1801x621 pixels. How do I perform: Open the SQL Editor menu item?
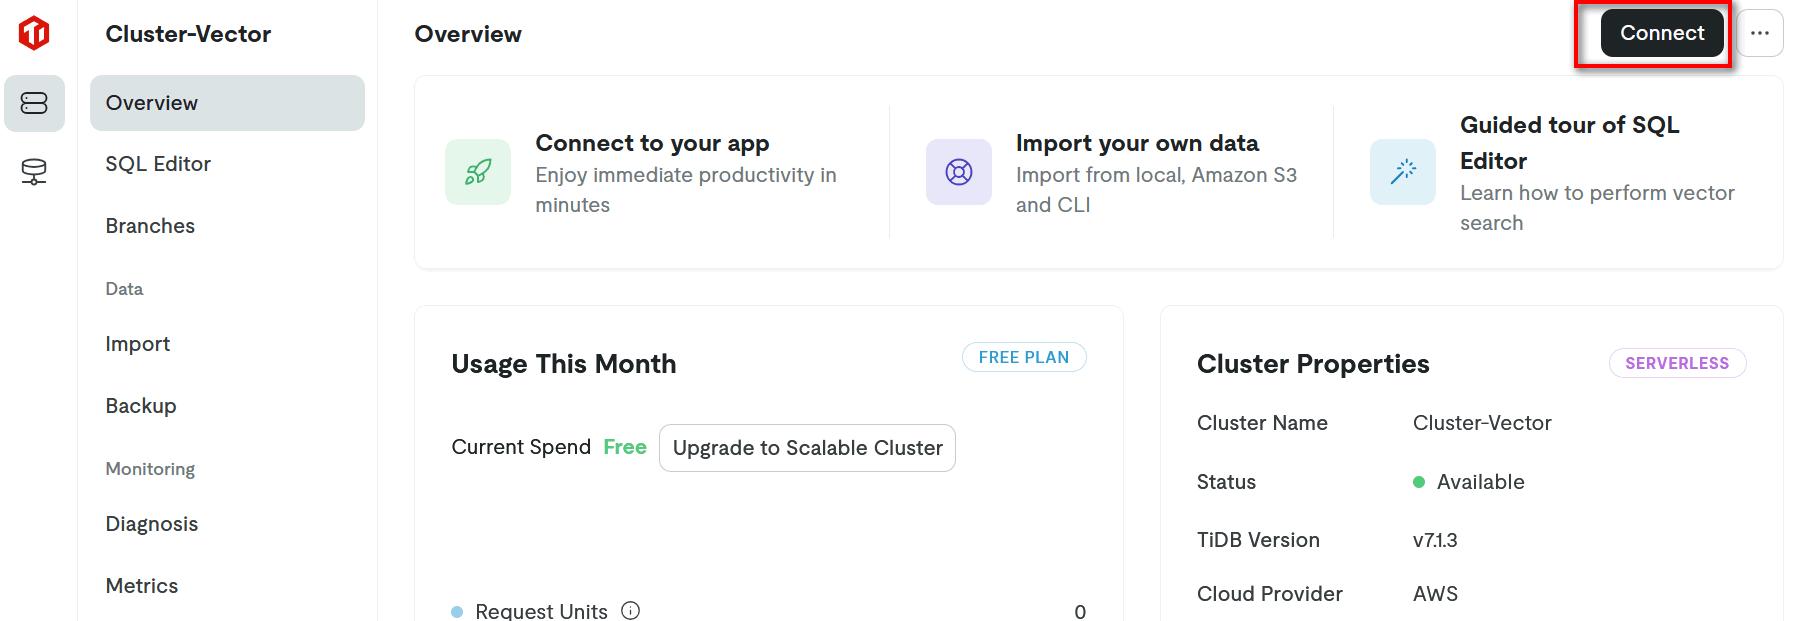click(x=158, y=164)
